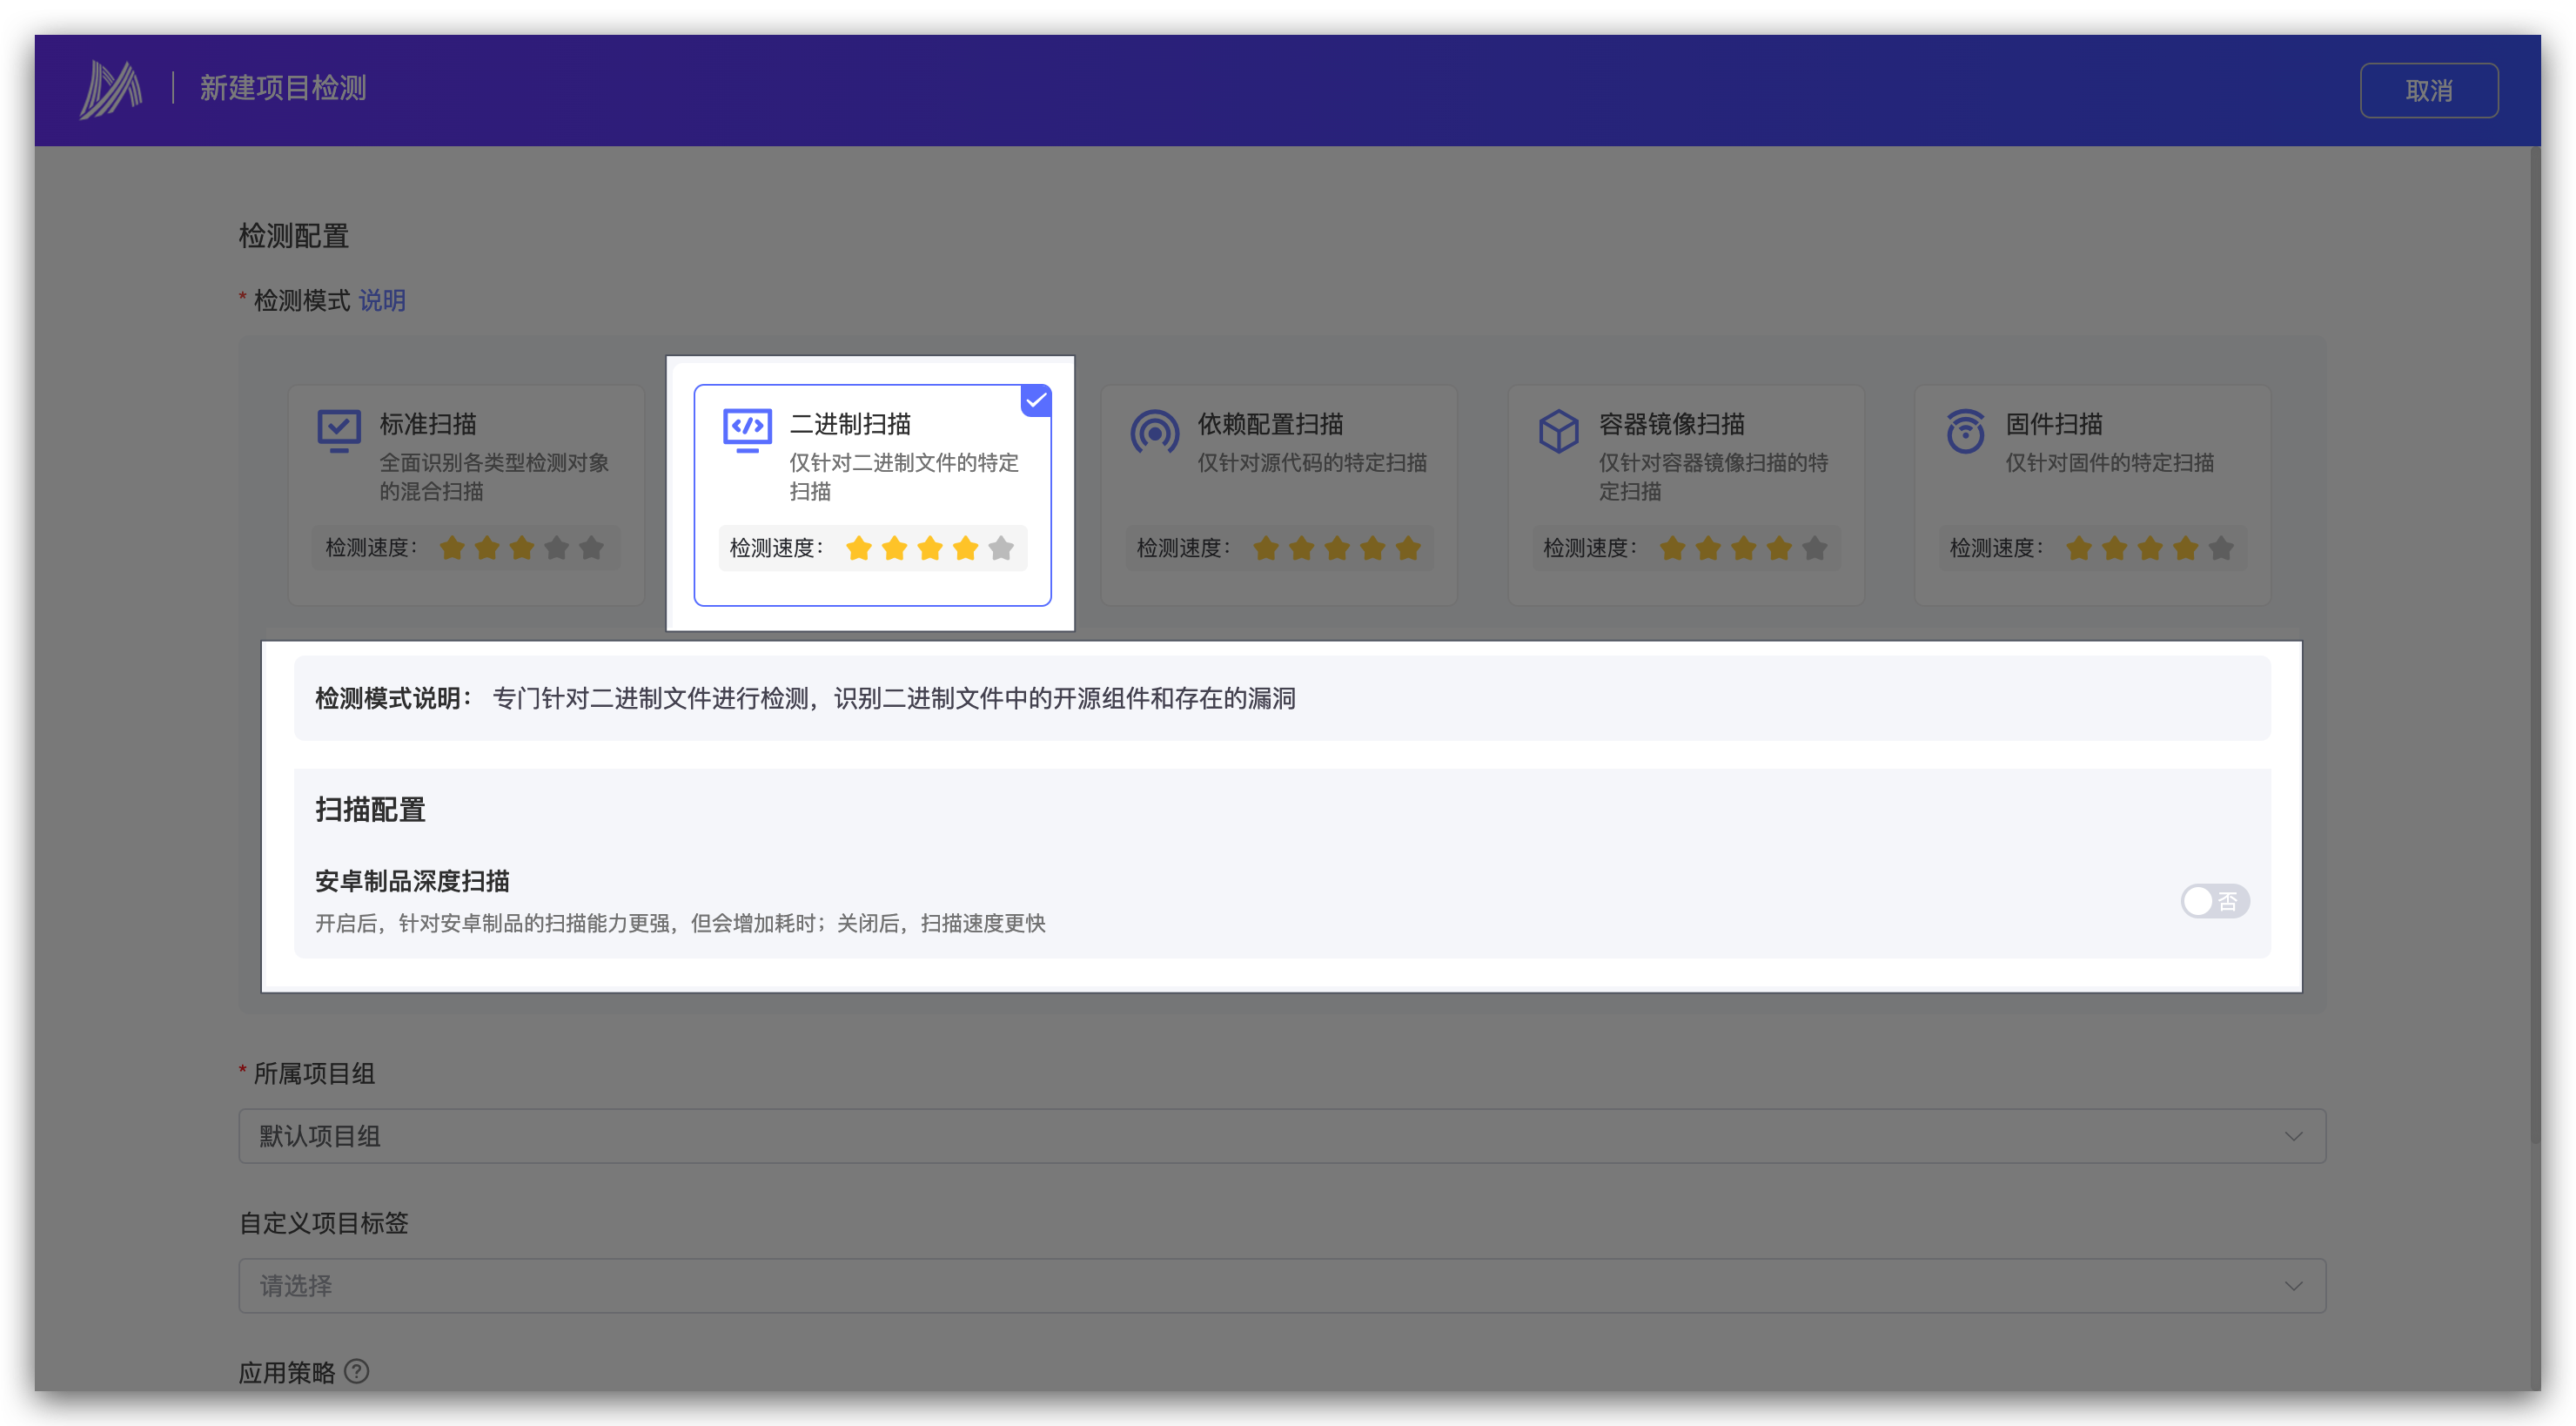Click the checkmark badge on 二进制扫描 card
Viewport: 2576px width, 1426px height.
1036,400
